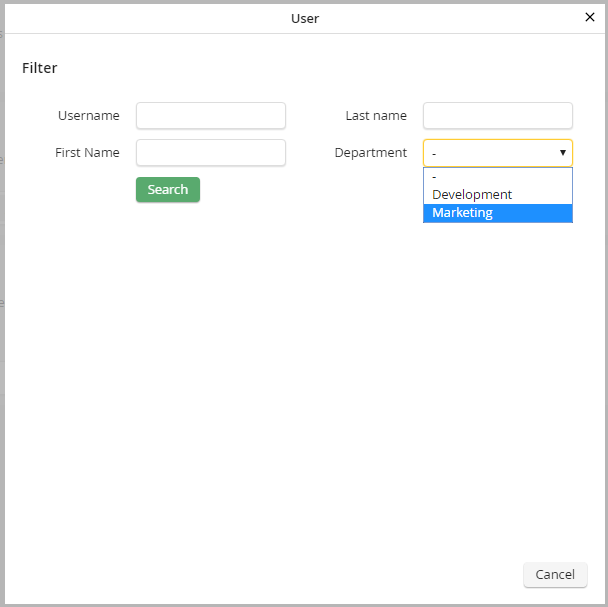Click the Username label text

[x=89, y=116]
